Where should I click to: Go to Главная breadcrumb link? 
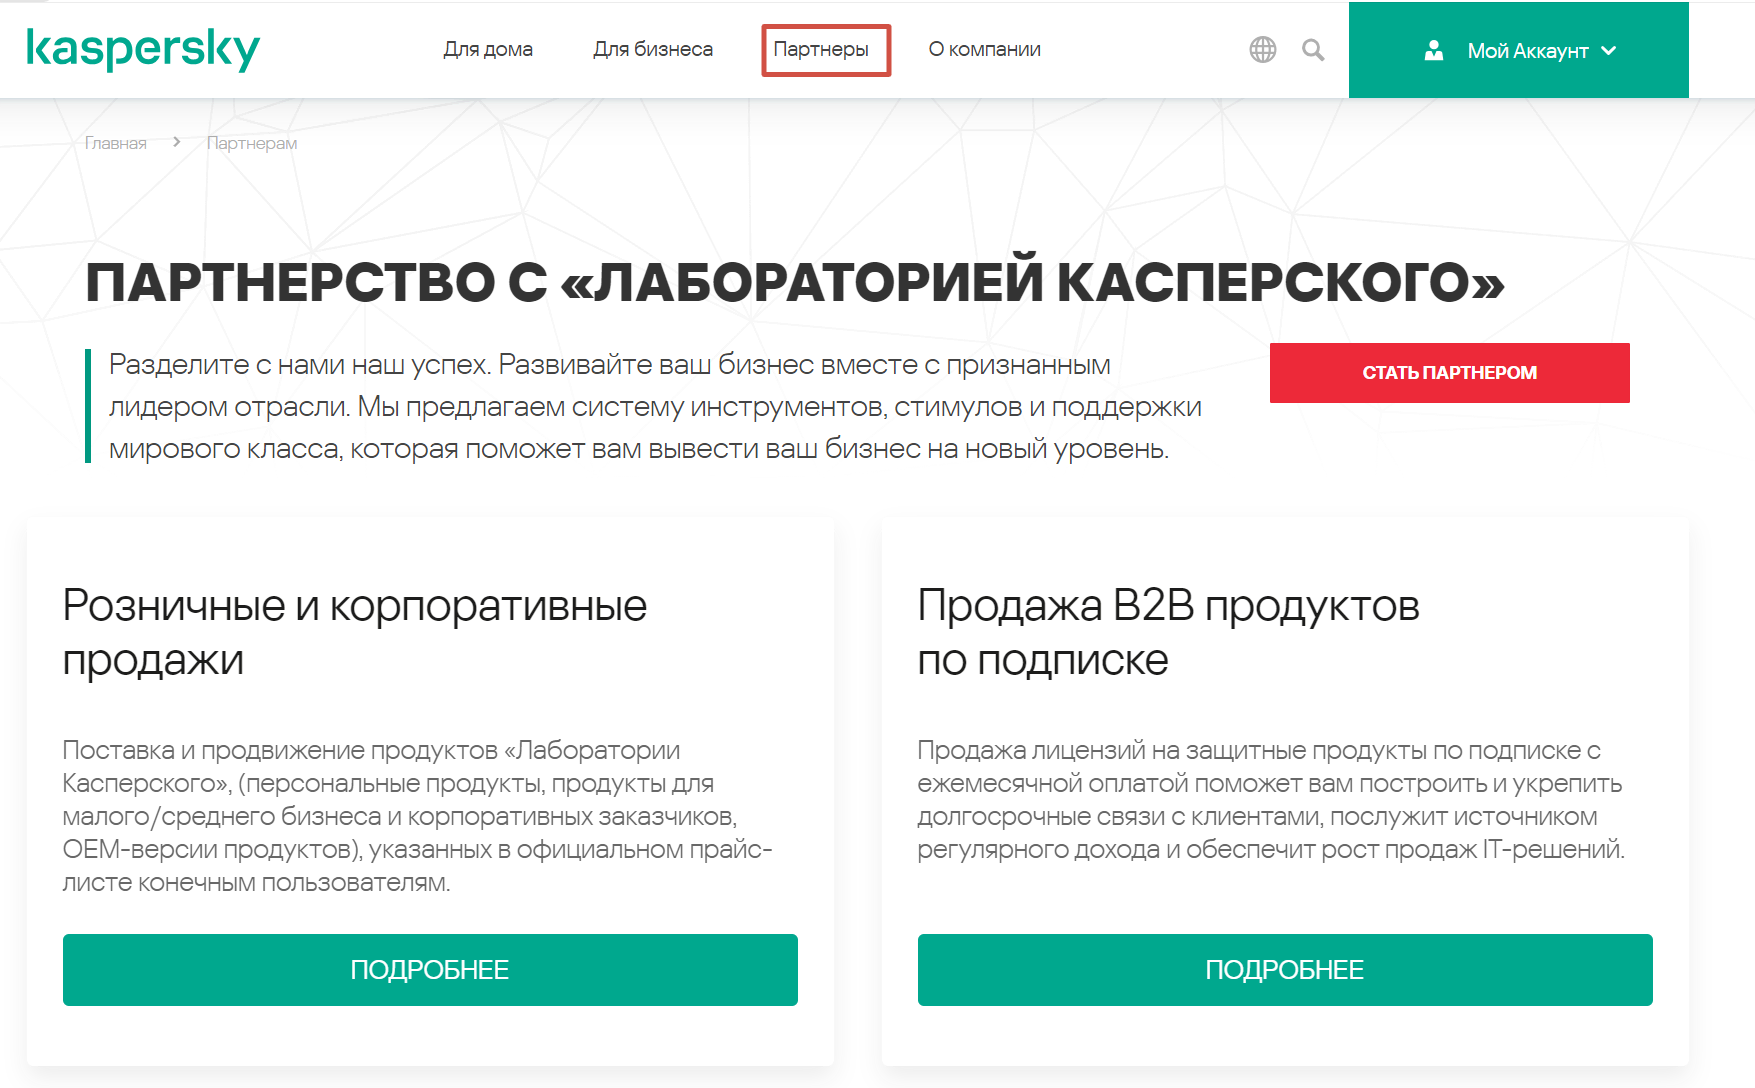click(116, 143)
